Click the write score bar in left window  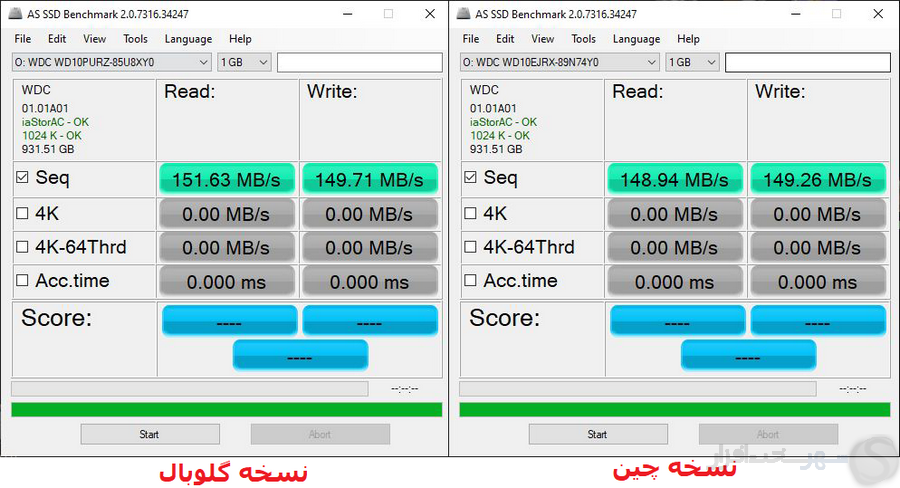(370, 320)
